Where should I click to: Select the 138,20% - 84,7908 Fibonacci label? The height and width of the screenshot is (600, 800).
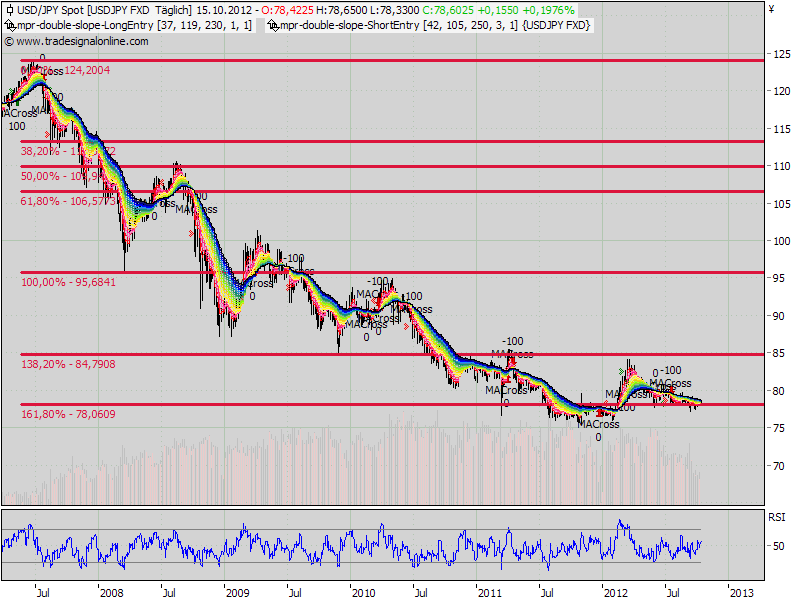68,364
